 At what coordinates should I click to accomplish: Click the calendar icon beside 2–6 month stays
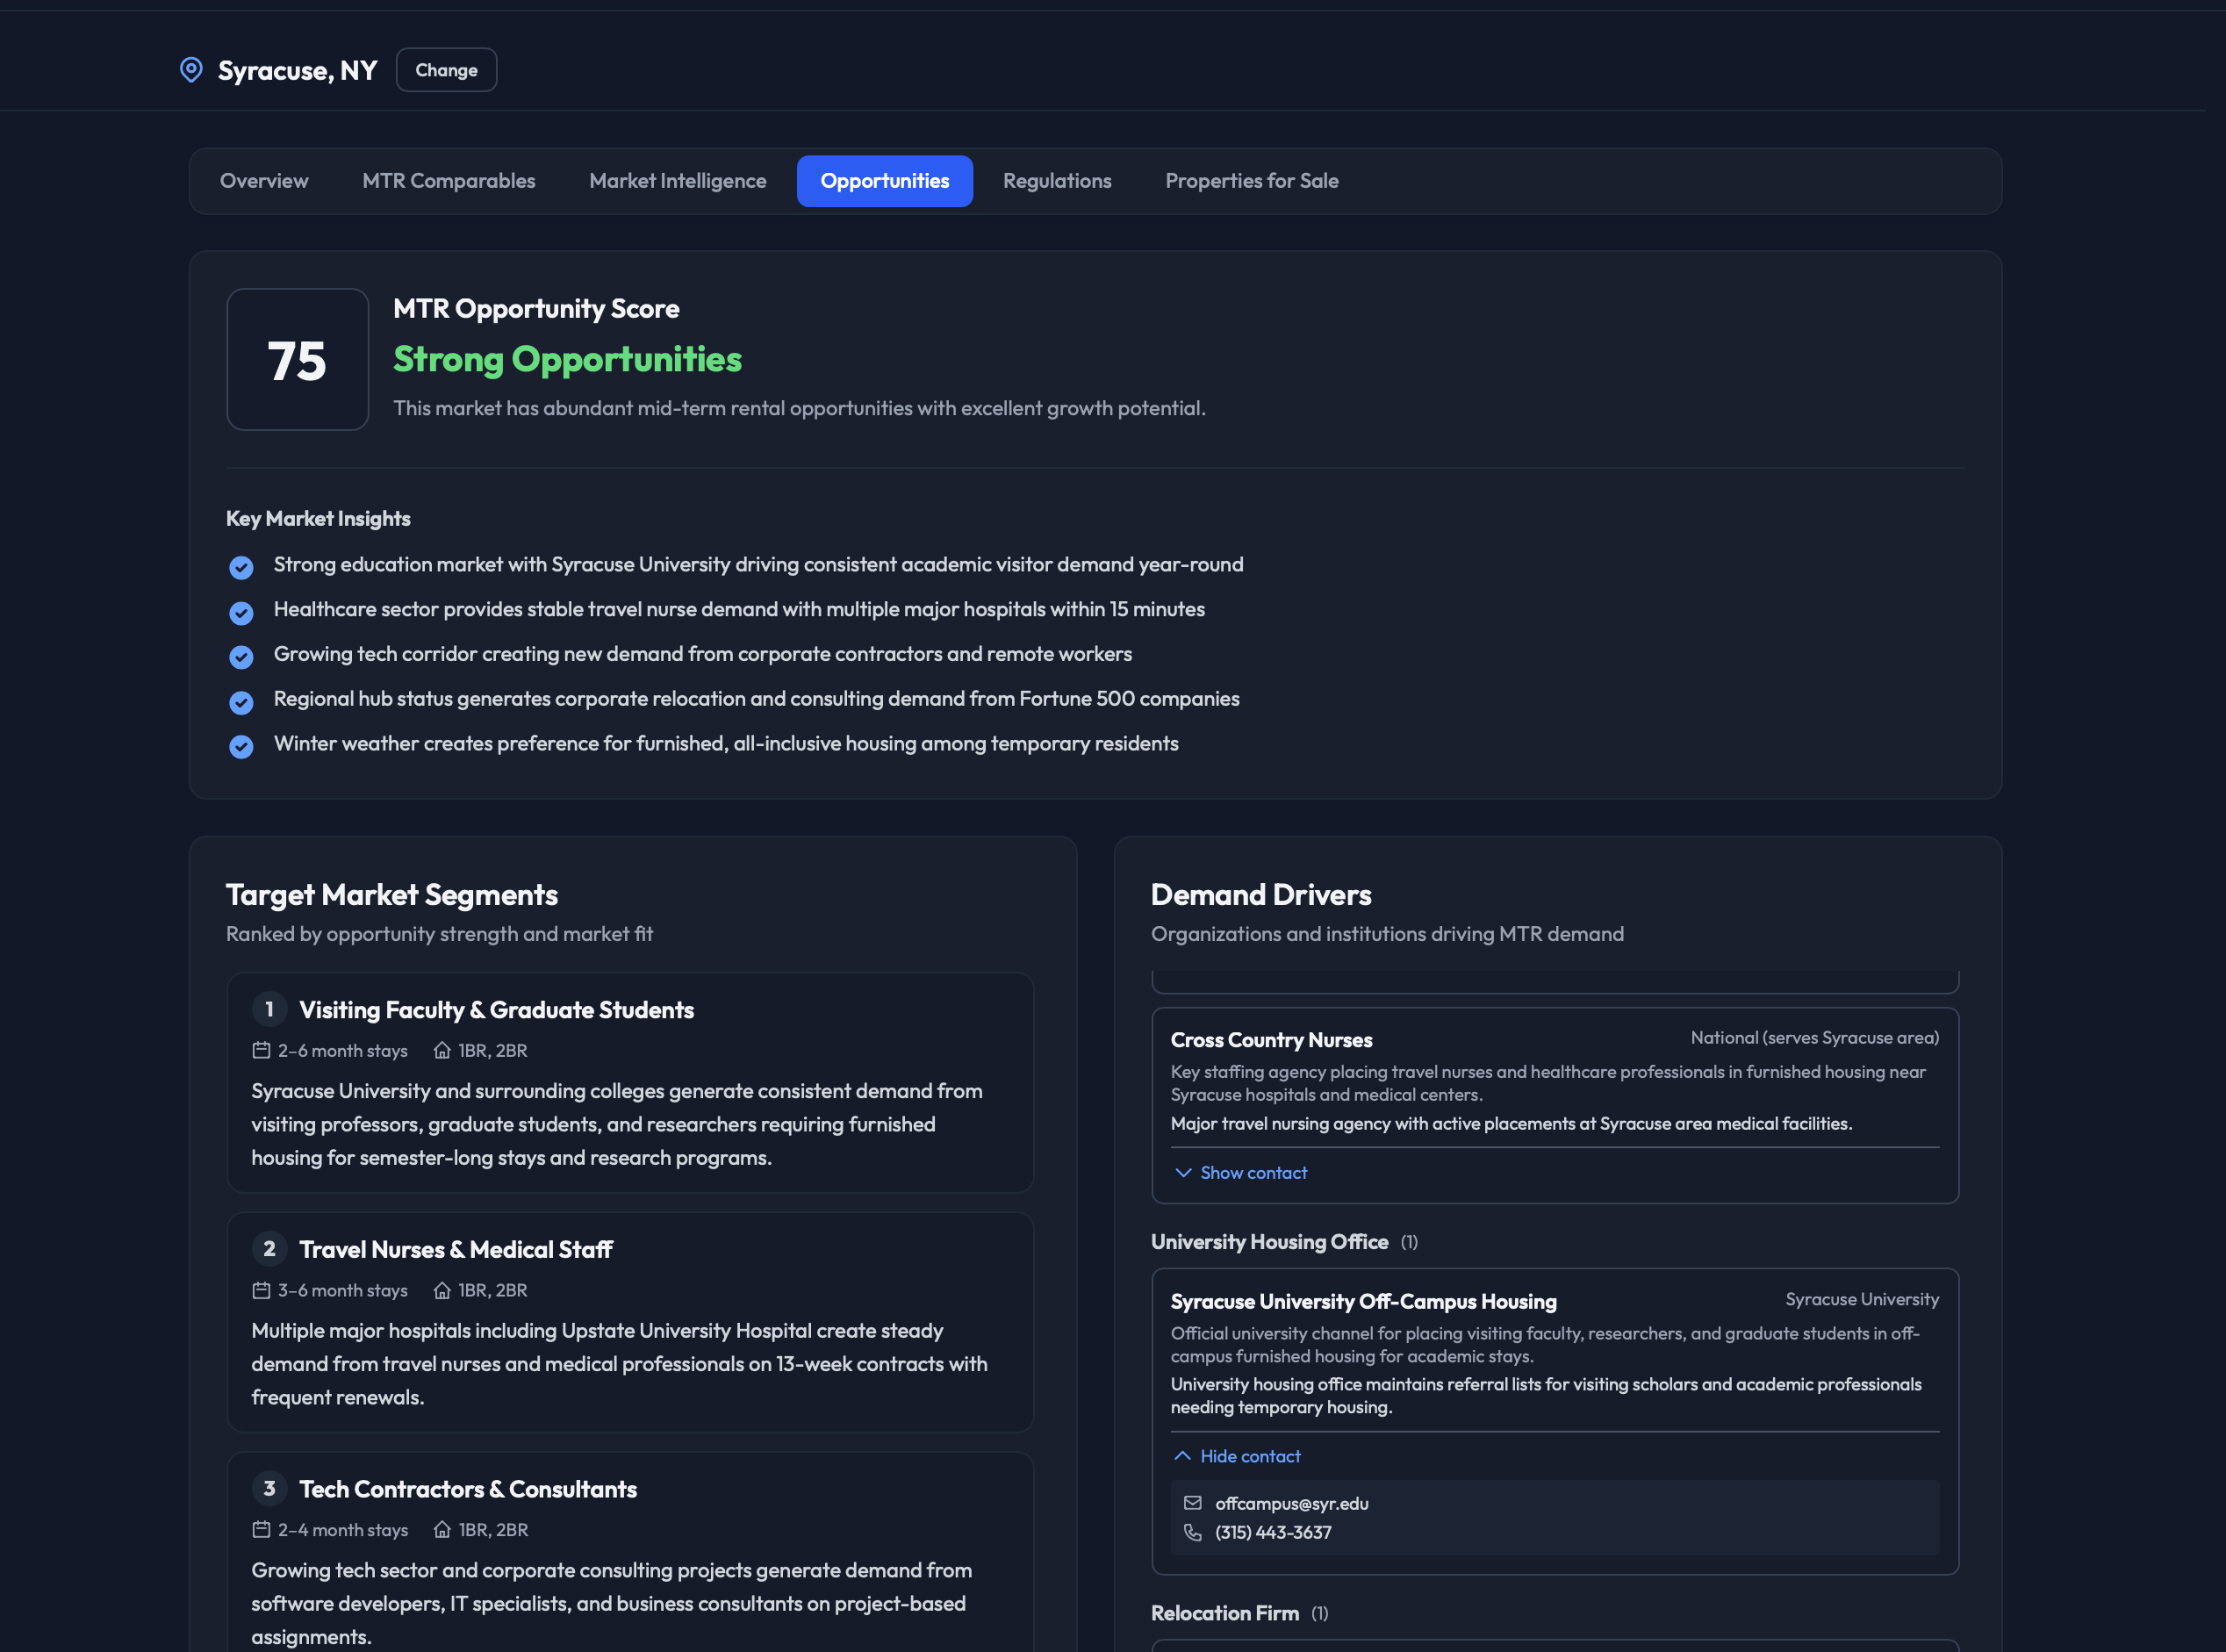tap(259, 1050)
